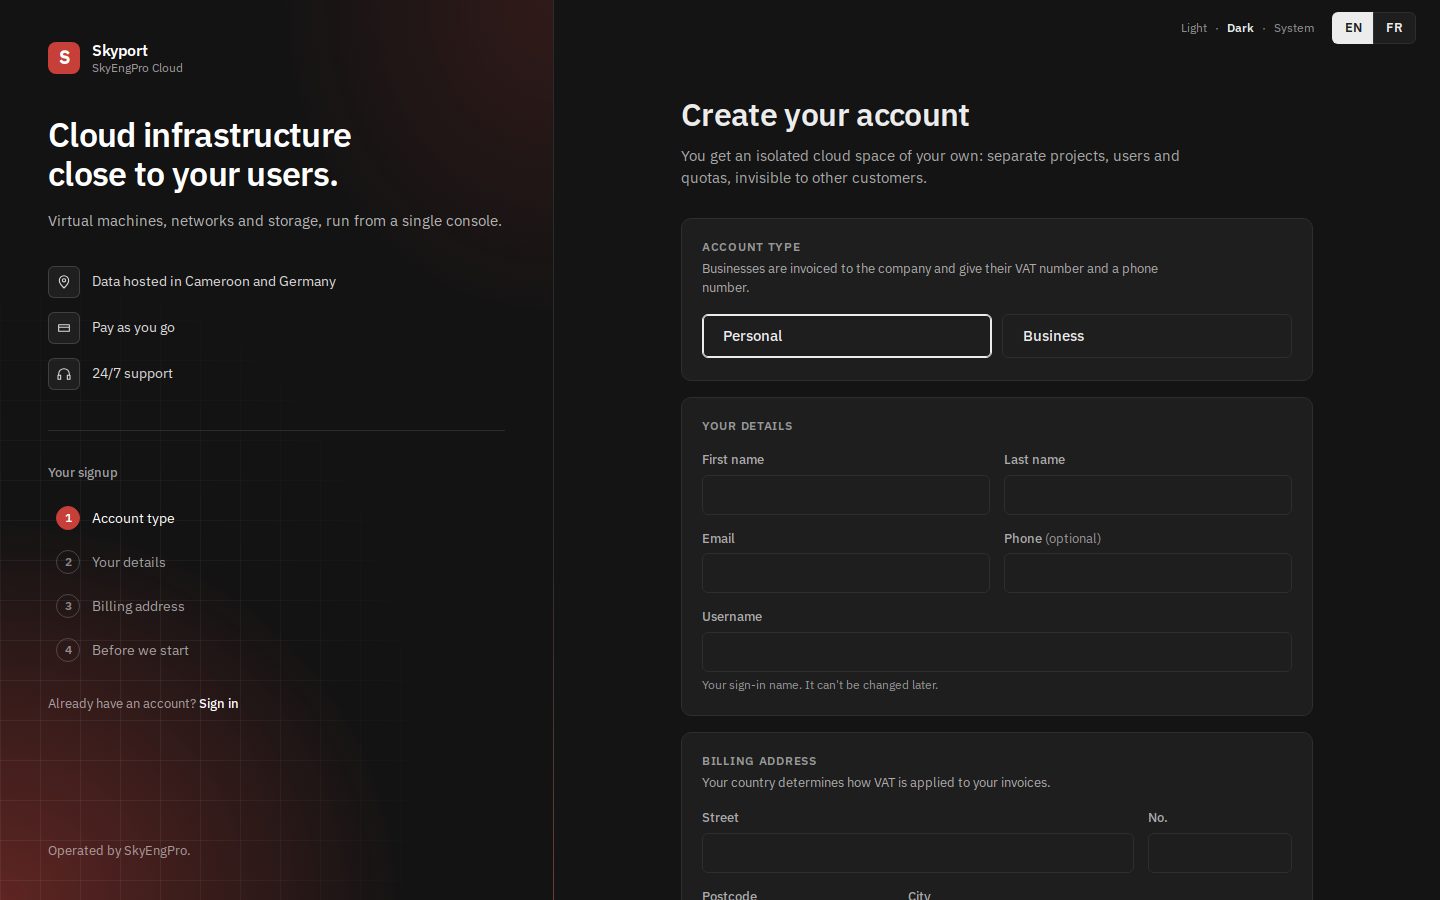Click the Skyport S logo icon

point(64,58)
